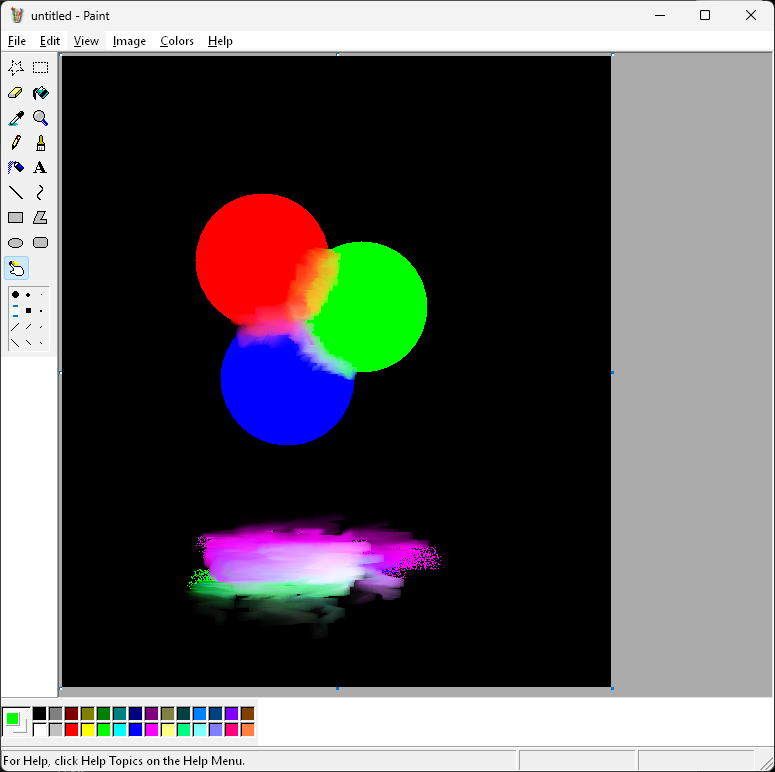775x772 pixels.
Task: Click the Paint app icon in title bar
Action: point(17,15)
